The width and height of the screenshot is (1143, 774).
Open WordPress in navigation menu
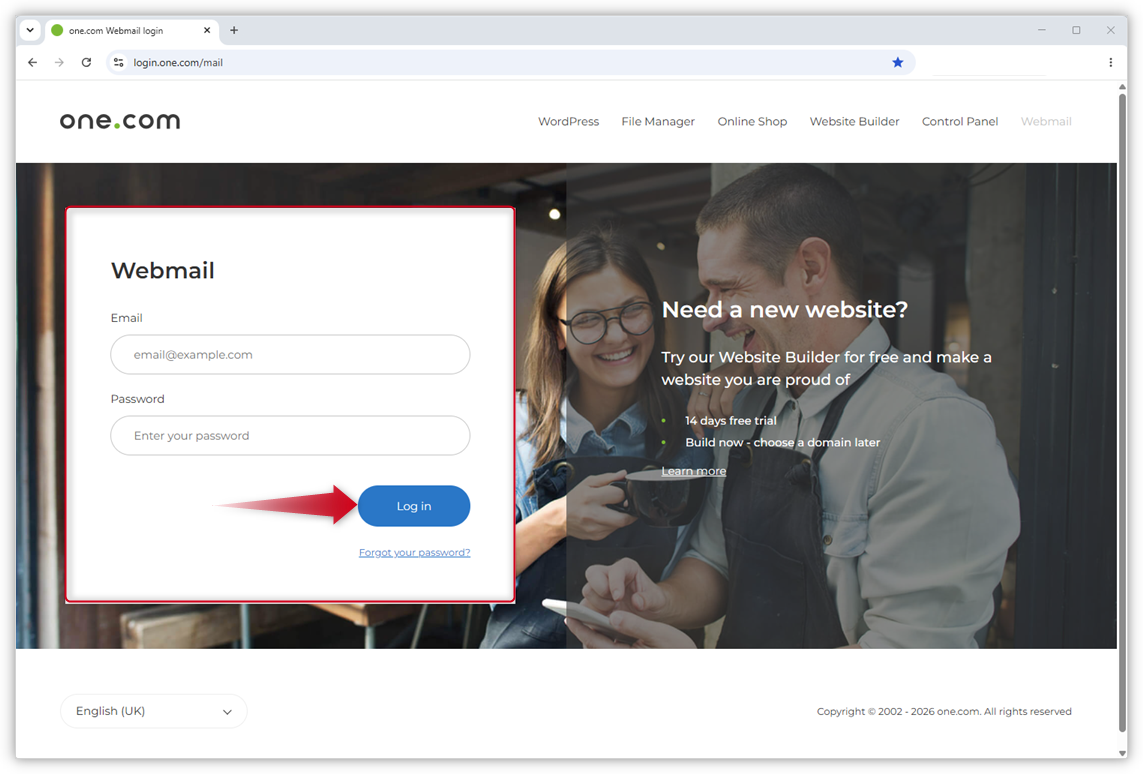pyautogui.click(x=568, y=122)
